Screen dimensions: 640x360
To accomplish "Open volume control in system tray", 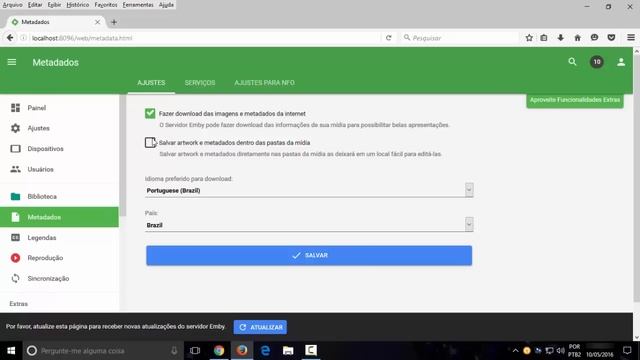I will click(x=560, y=351).
